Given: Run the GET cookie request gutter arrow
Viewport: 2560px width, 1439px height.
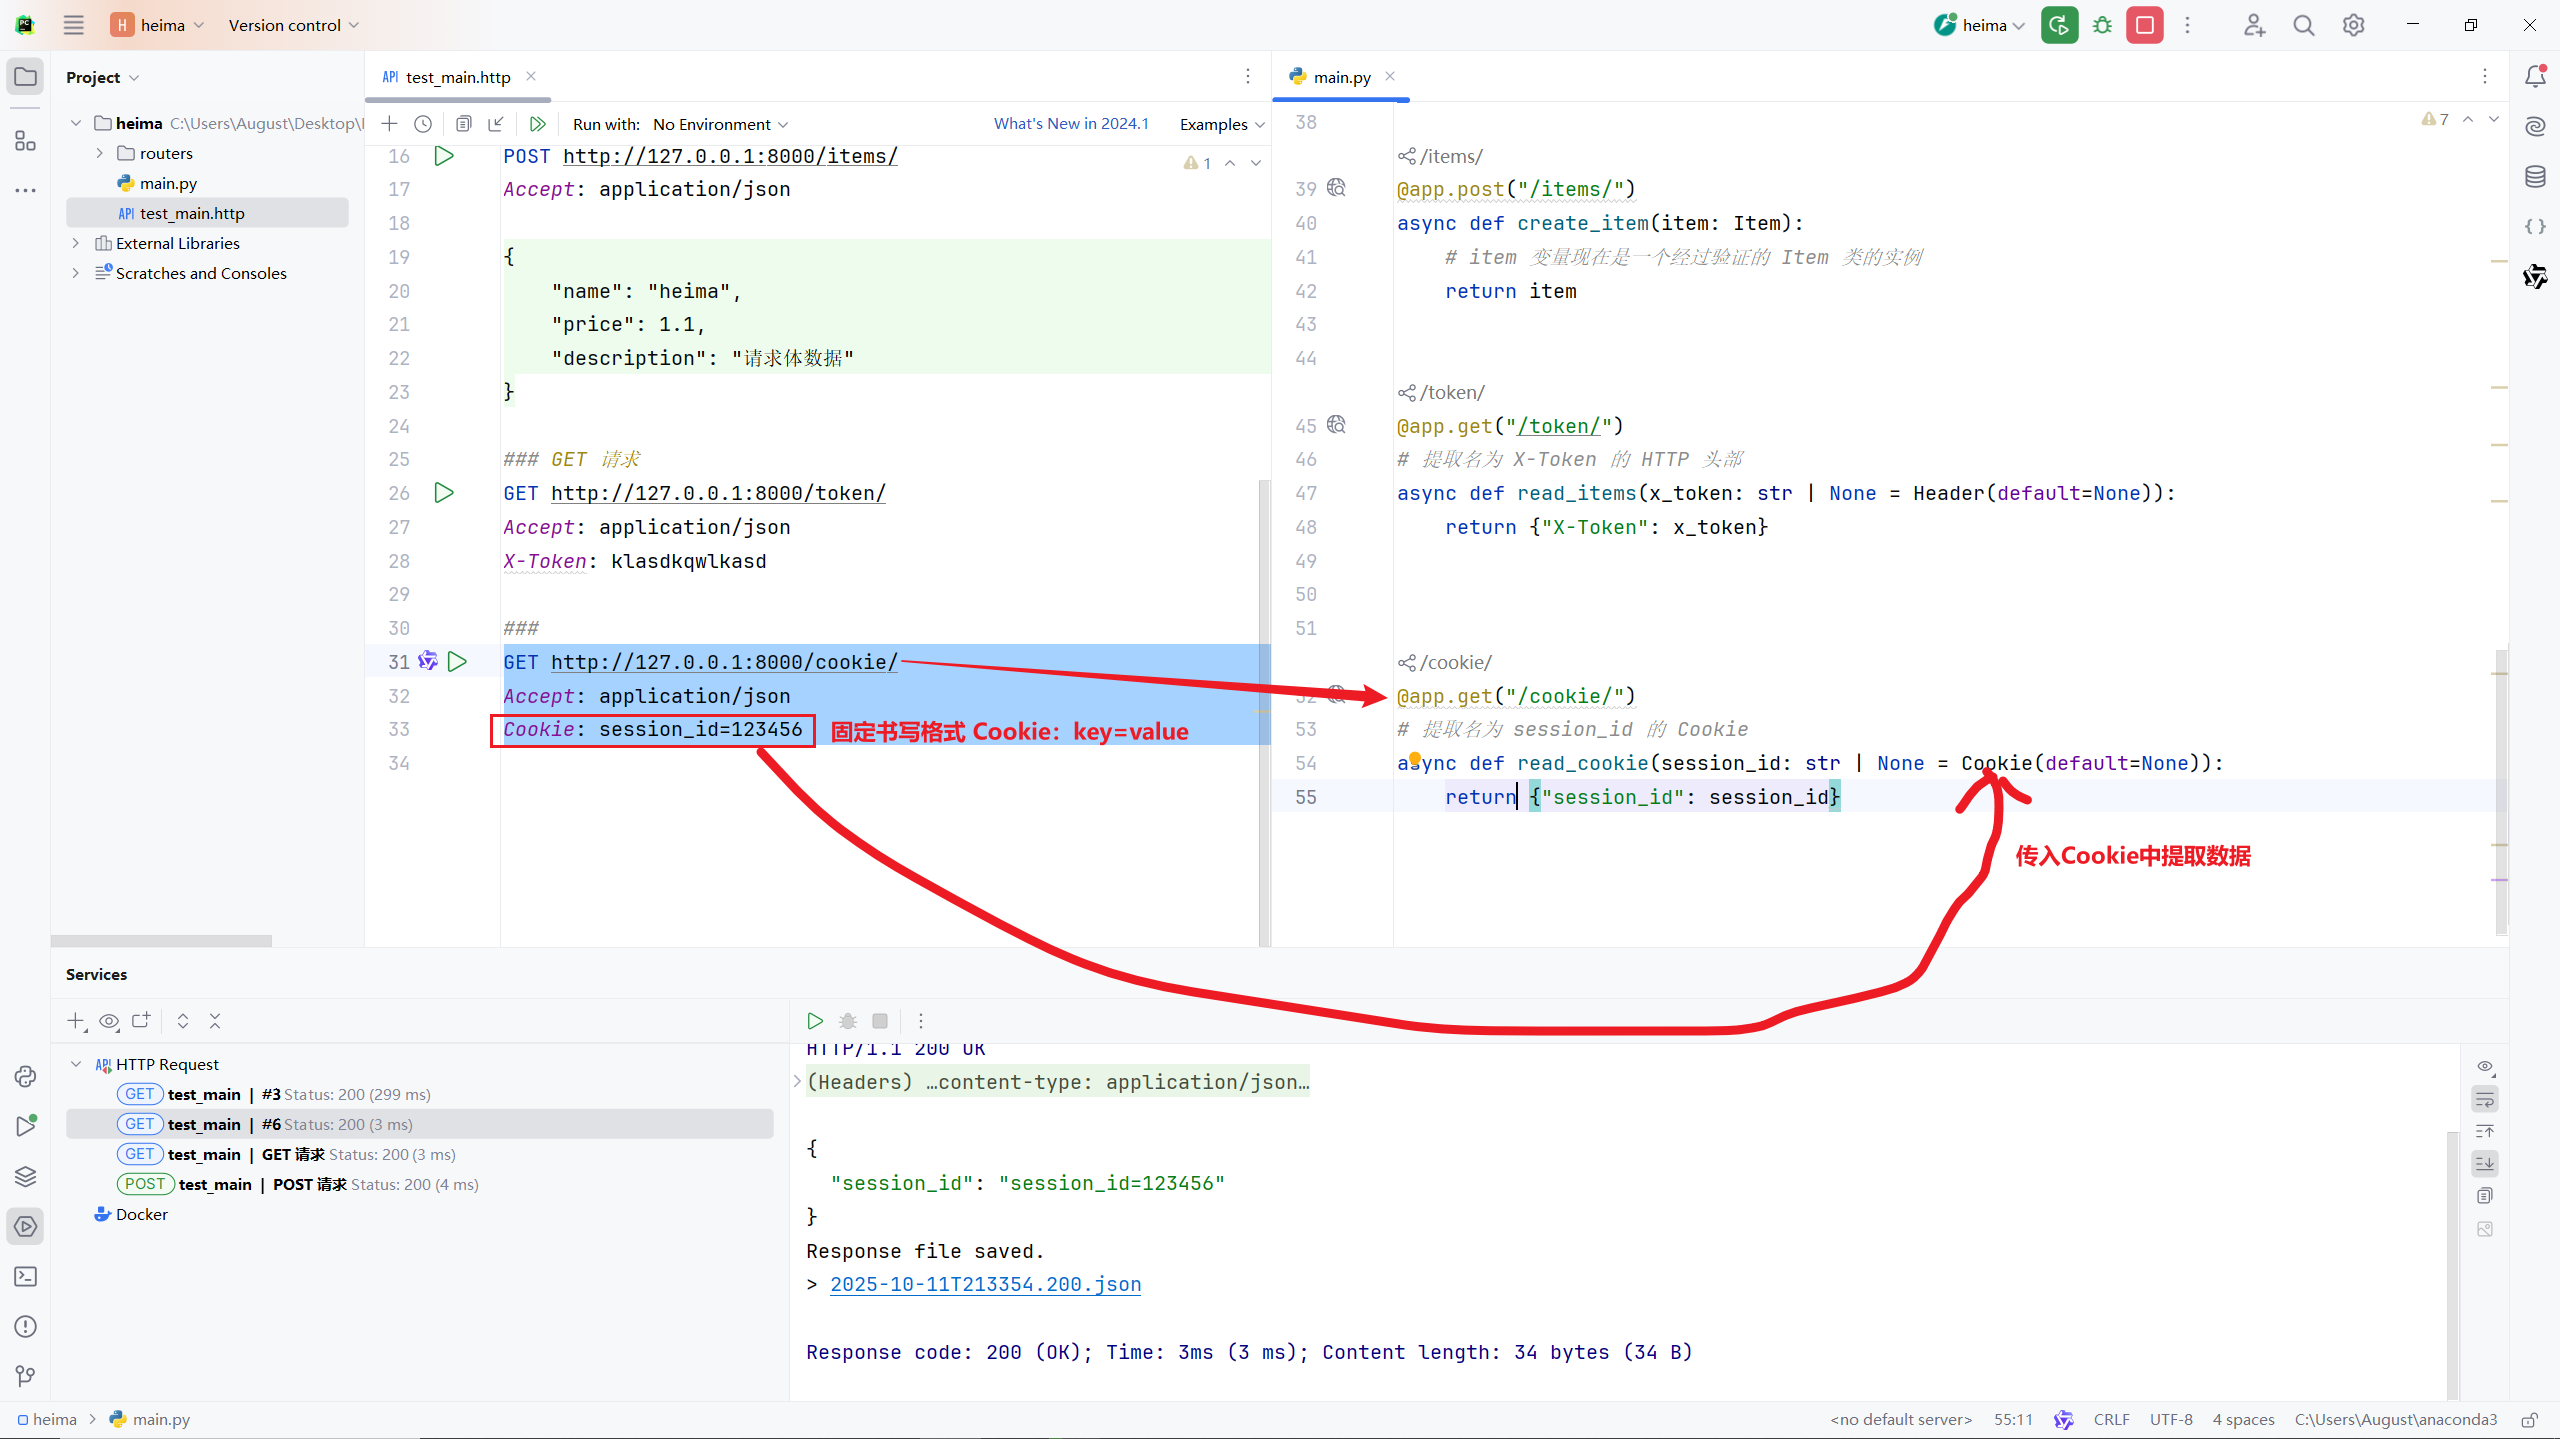Looking at the screenshot, I should 457,662.
